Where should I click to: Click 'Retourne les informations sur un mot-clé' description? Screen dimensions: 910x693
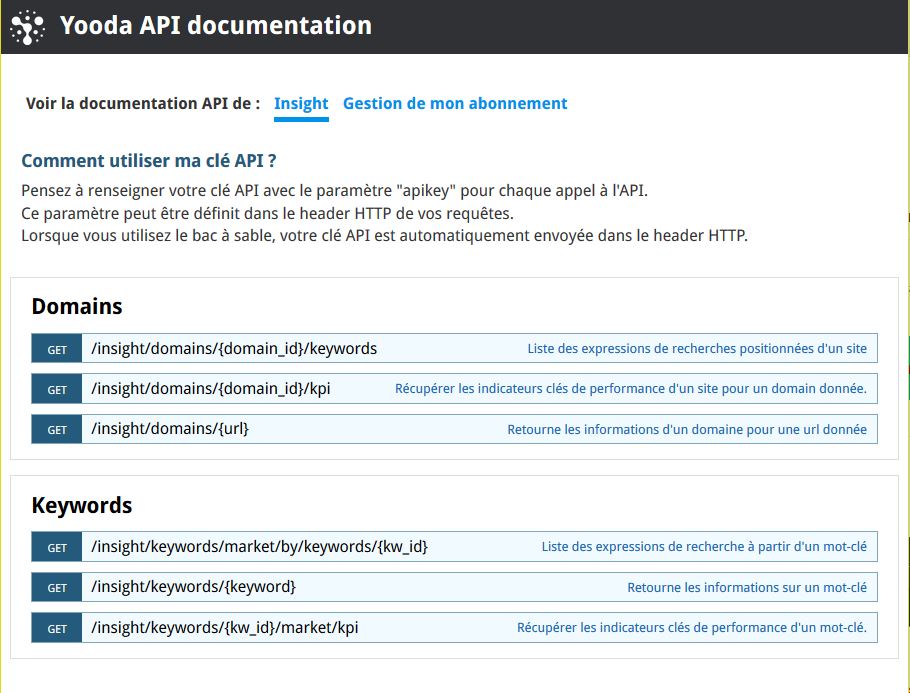pos(747,587)
